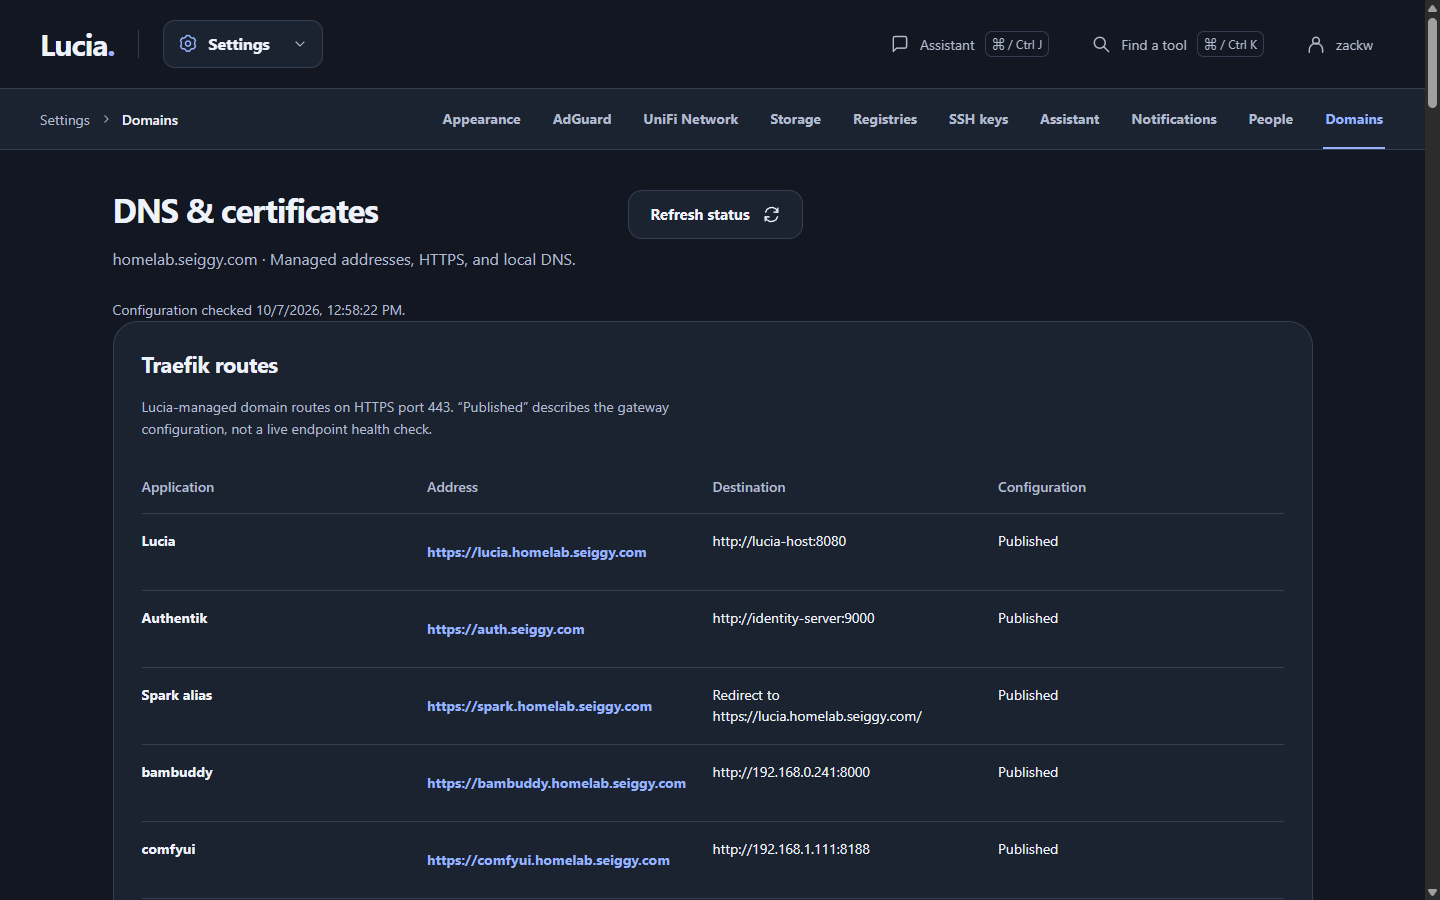The height and width of the screenshot is (900, 1440).
Task: Click destination http://lucia-host:8080
Action: pos(779,541)
